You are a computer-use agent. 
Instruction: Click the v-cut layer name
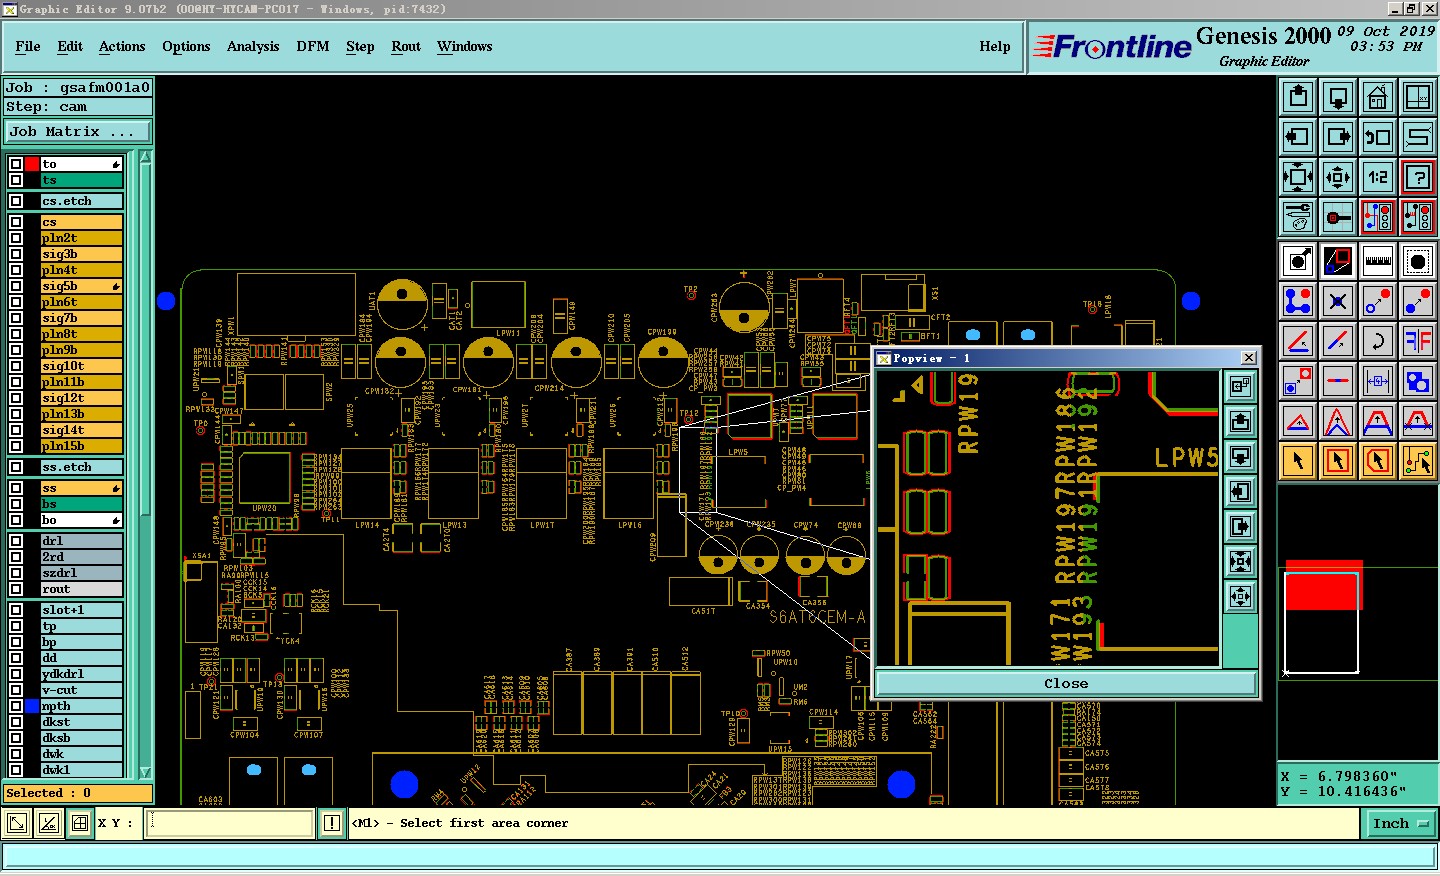coord(81,690)
